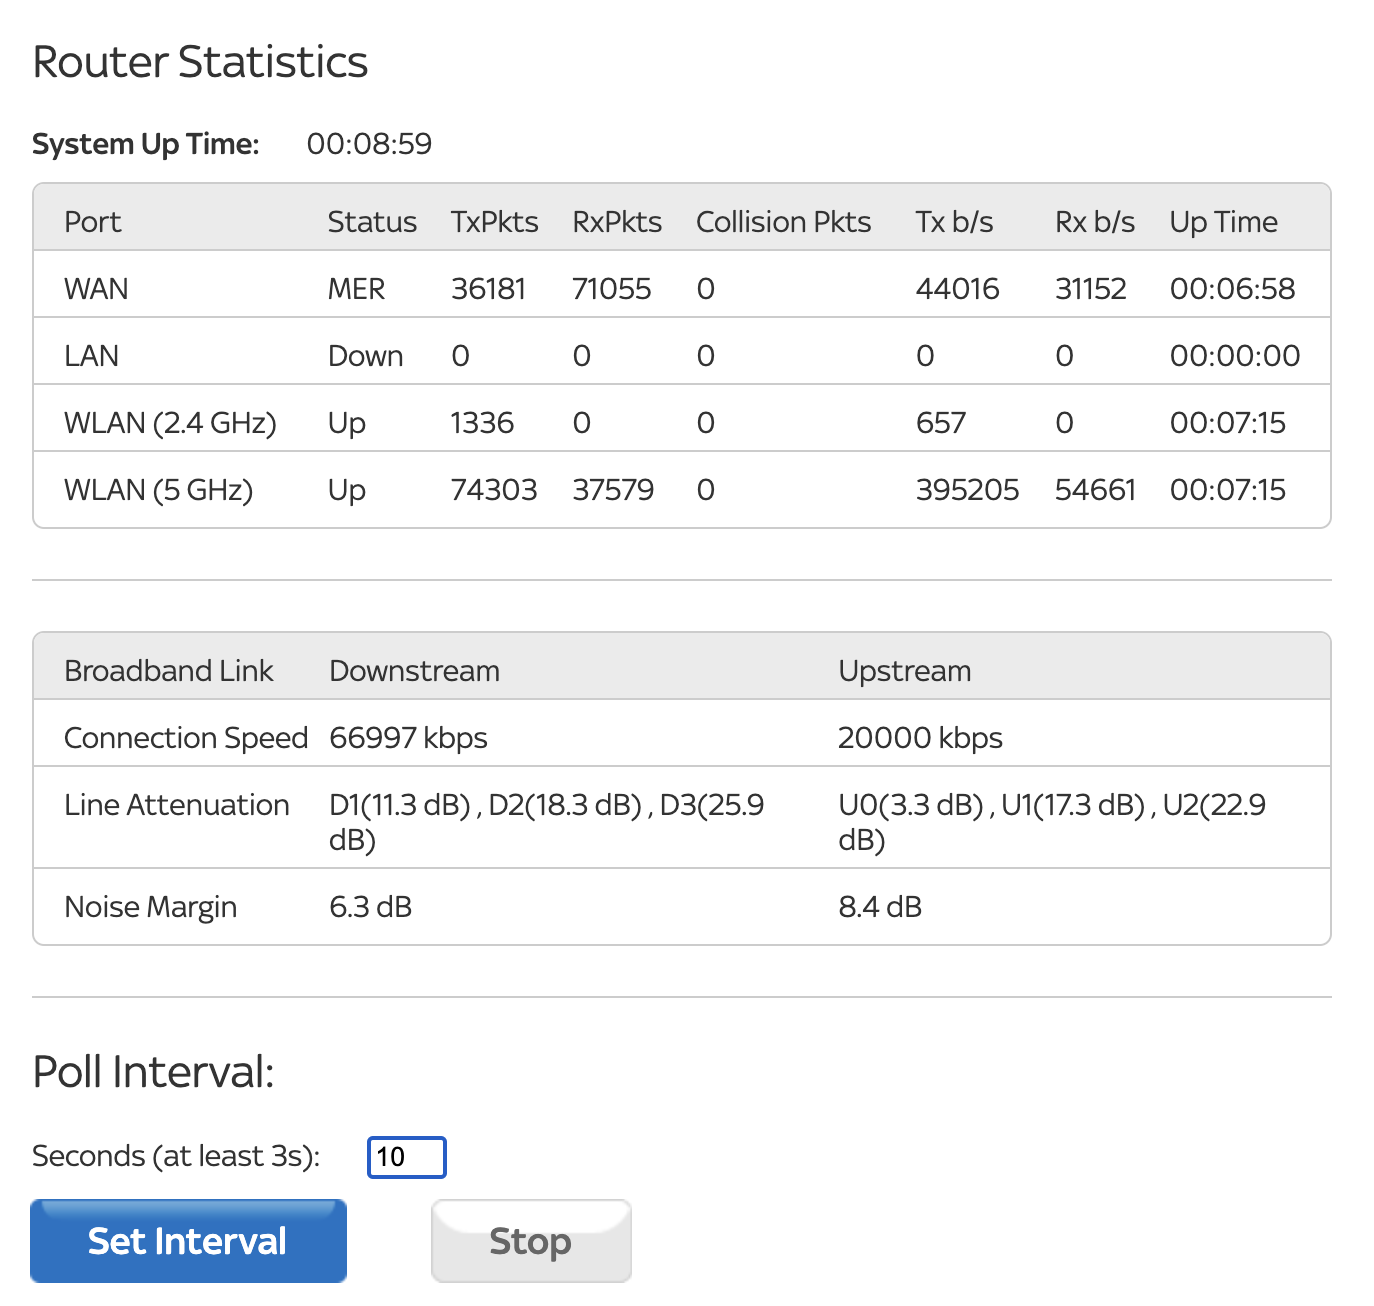
Task: Click the System Up Time value
Action: 369,144
